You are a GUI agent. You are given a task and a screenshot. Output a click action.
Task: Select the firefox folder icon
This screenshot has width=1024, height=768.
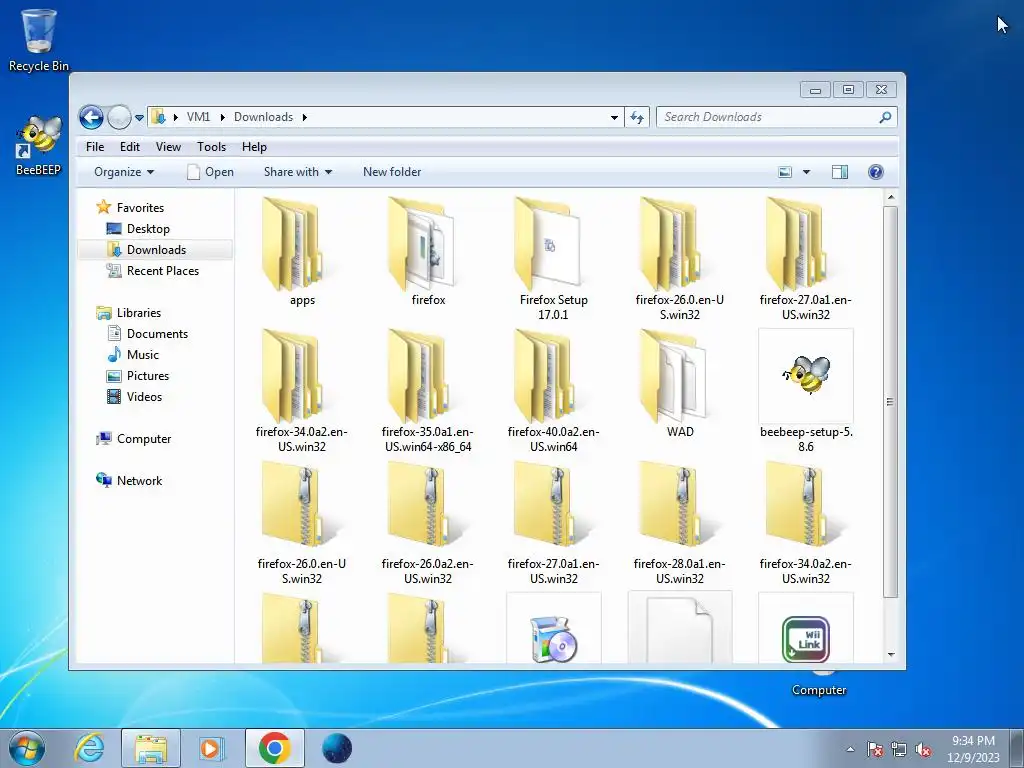tap(420, 246)
